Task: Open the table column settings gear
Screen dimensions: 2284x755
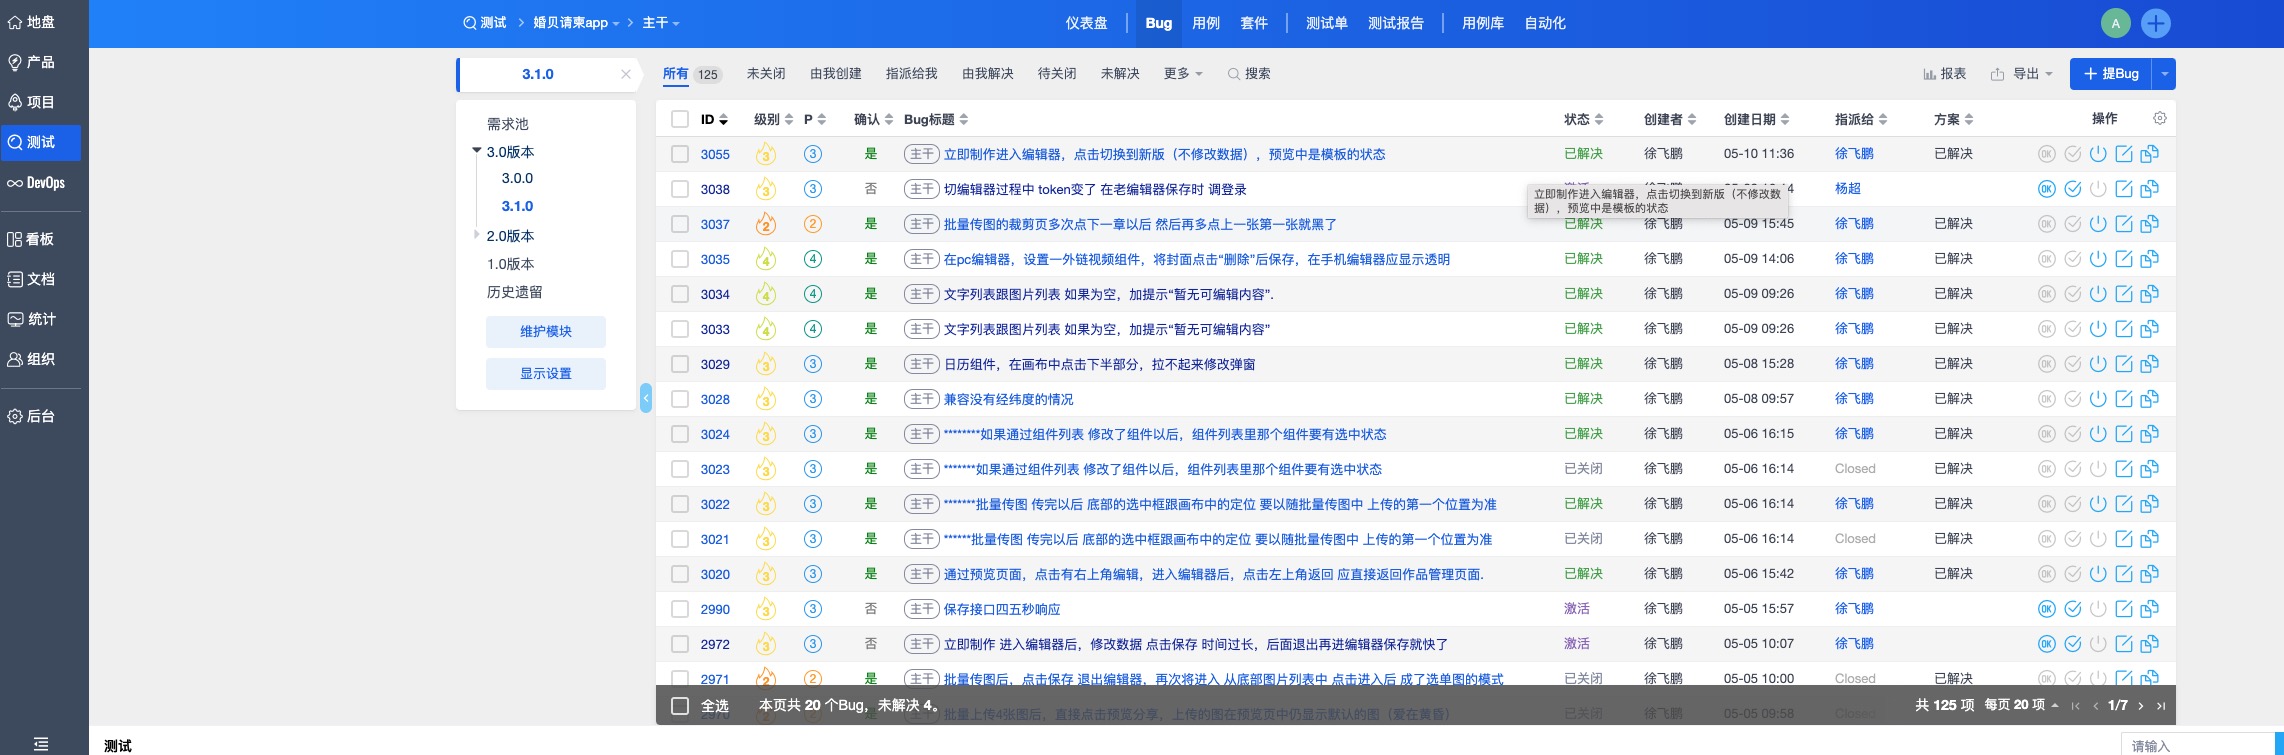Action: 2159,118
